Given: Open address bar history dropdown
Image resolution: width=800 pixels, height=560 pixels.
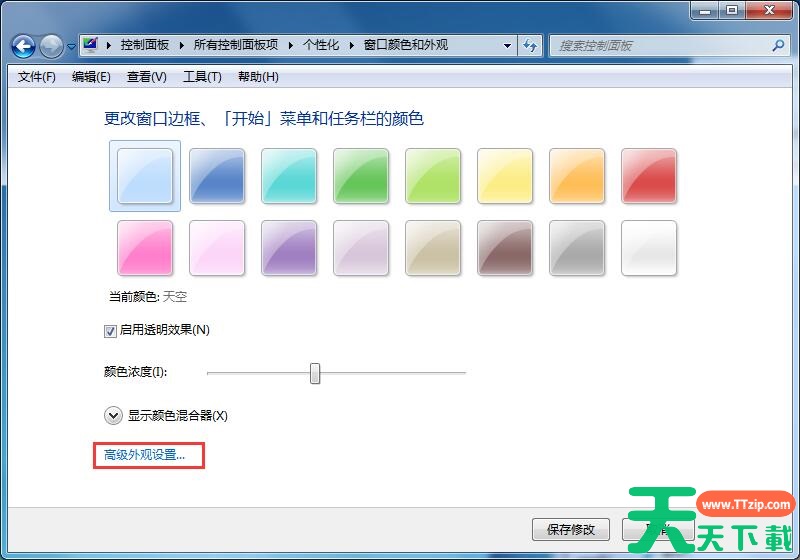Looking at the screenshot, I should pos(507,45).
